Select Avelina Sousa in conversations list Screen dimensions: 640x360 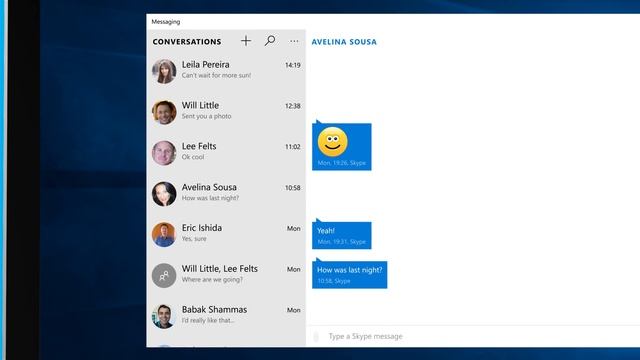tap(226, 193)
